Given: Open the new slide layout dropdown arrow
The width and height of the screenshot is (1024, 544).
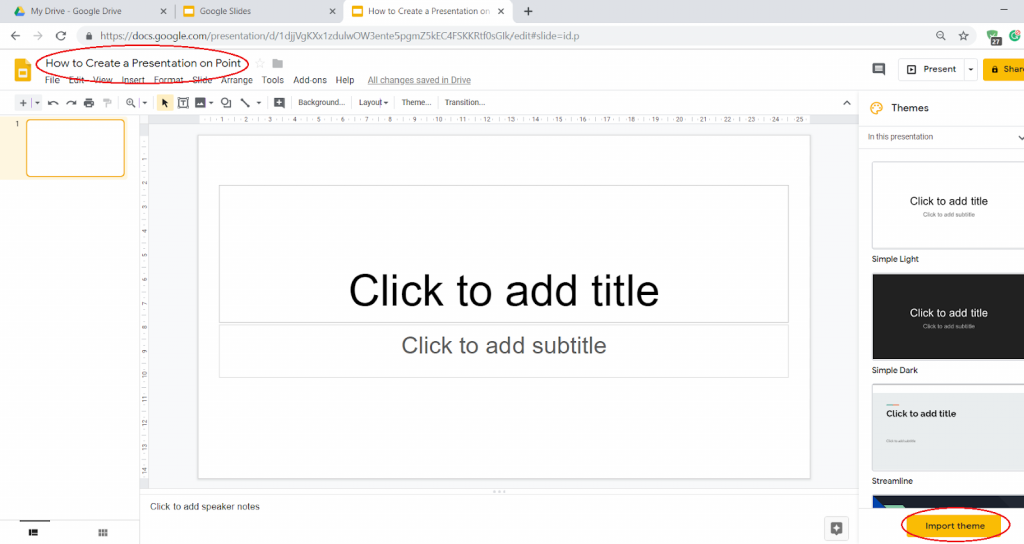Looking at the screenshot, I should pyautogui.click(x=37, y=102).
